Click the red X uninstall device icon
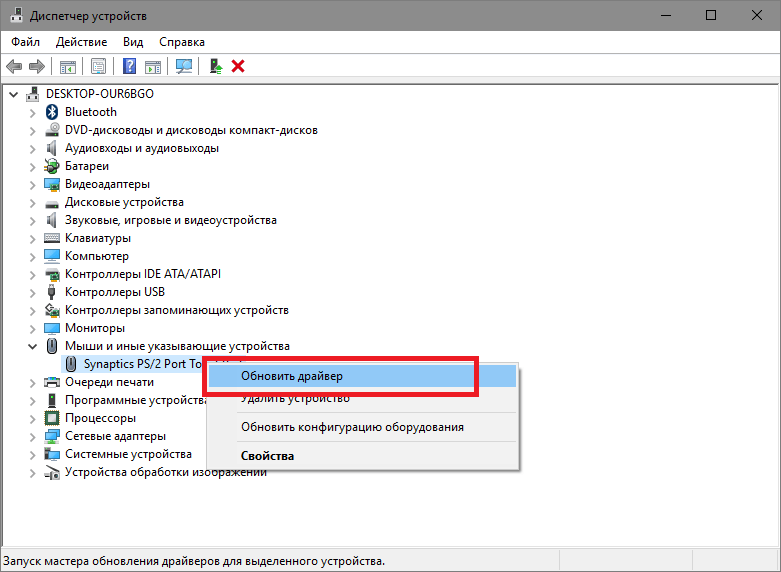 tap(238, 66)
